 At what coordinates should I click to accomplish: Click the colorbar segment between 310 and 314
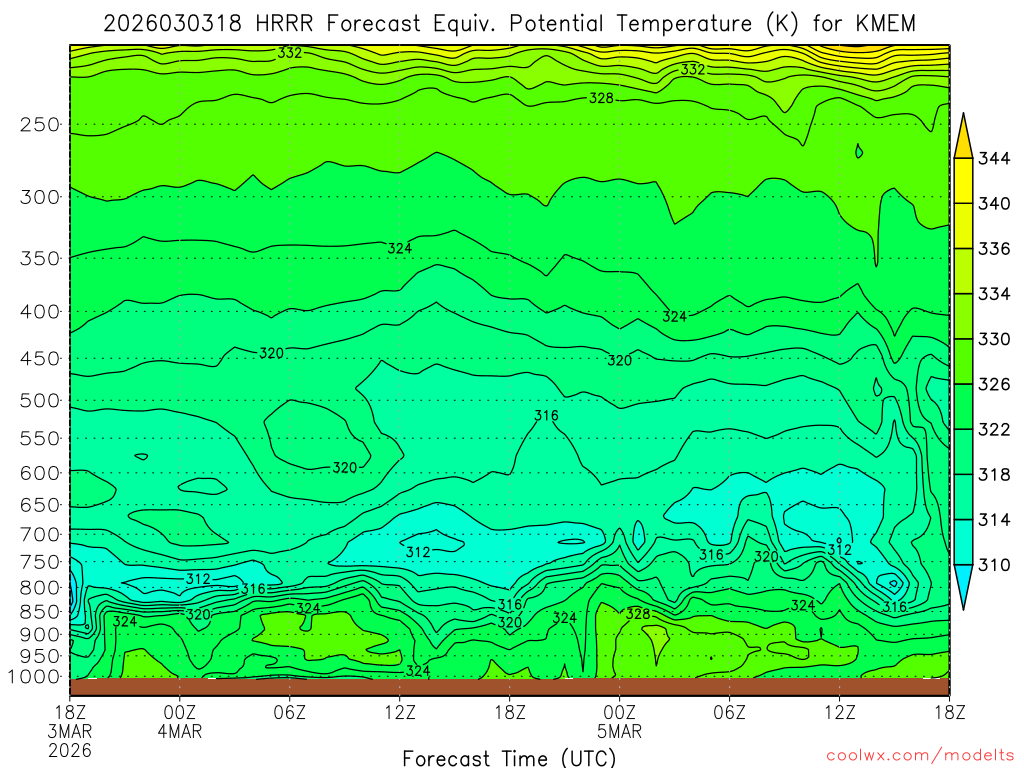coord(963,542)
